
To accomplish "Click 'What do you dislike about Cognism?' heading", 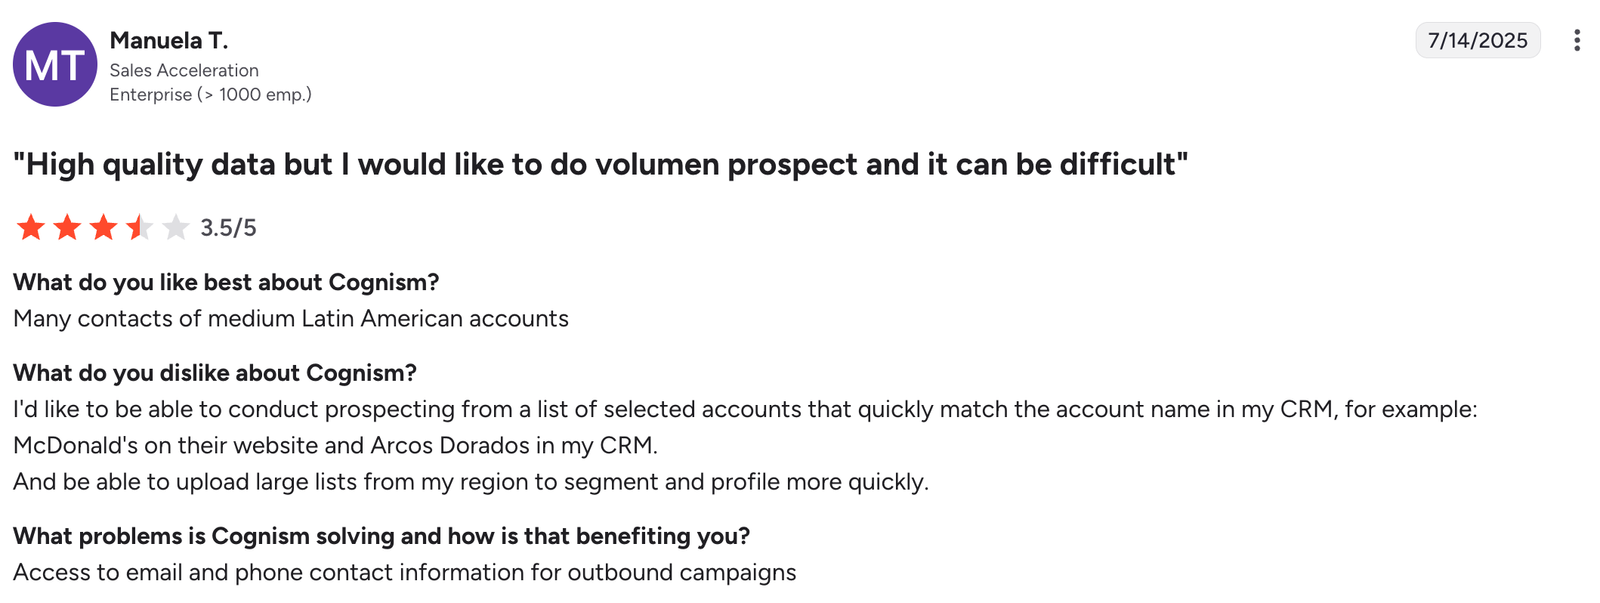I will [215, 373].
